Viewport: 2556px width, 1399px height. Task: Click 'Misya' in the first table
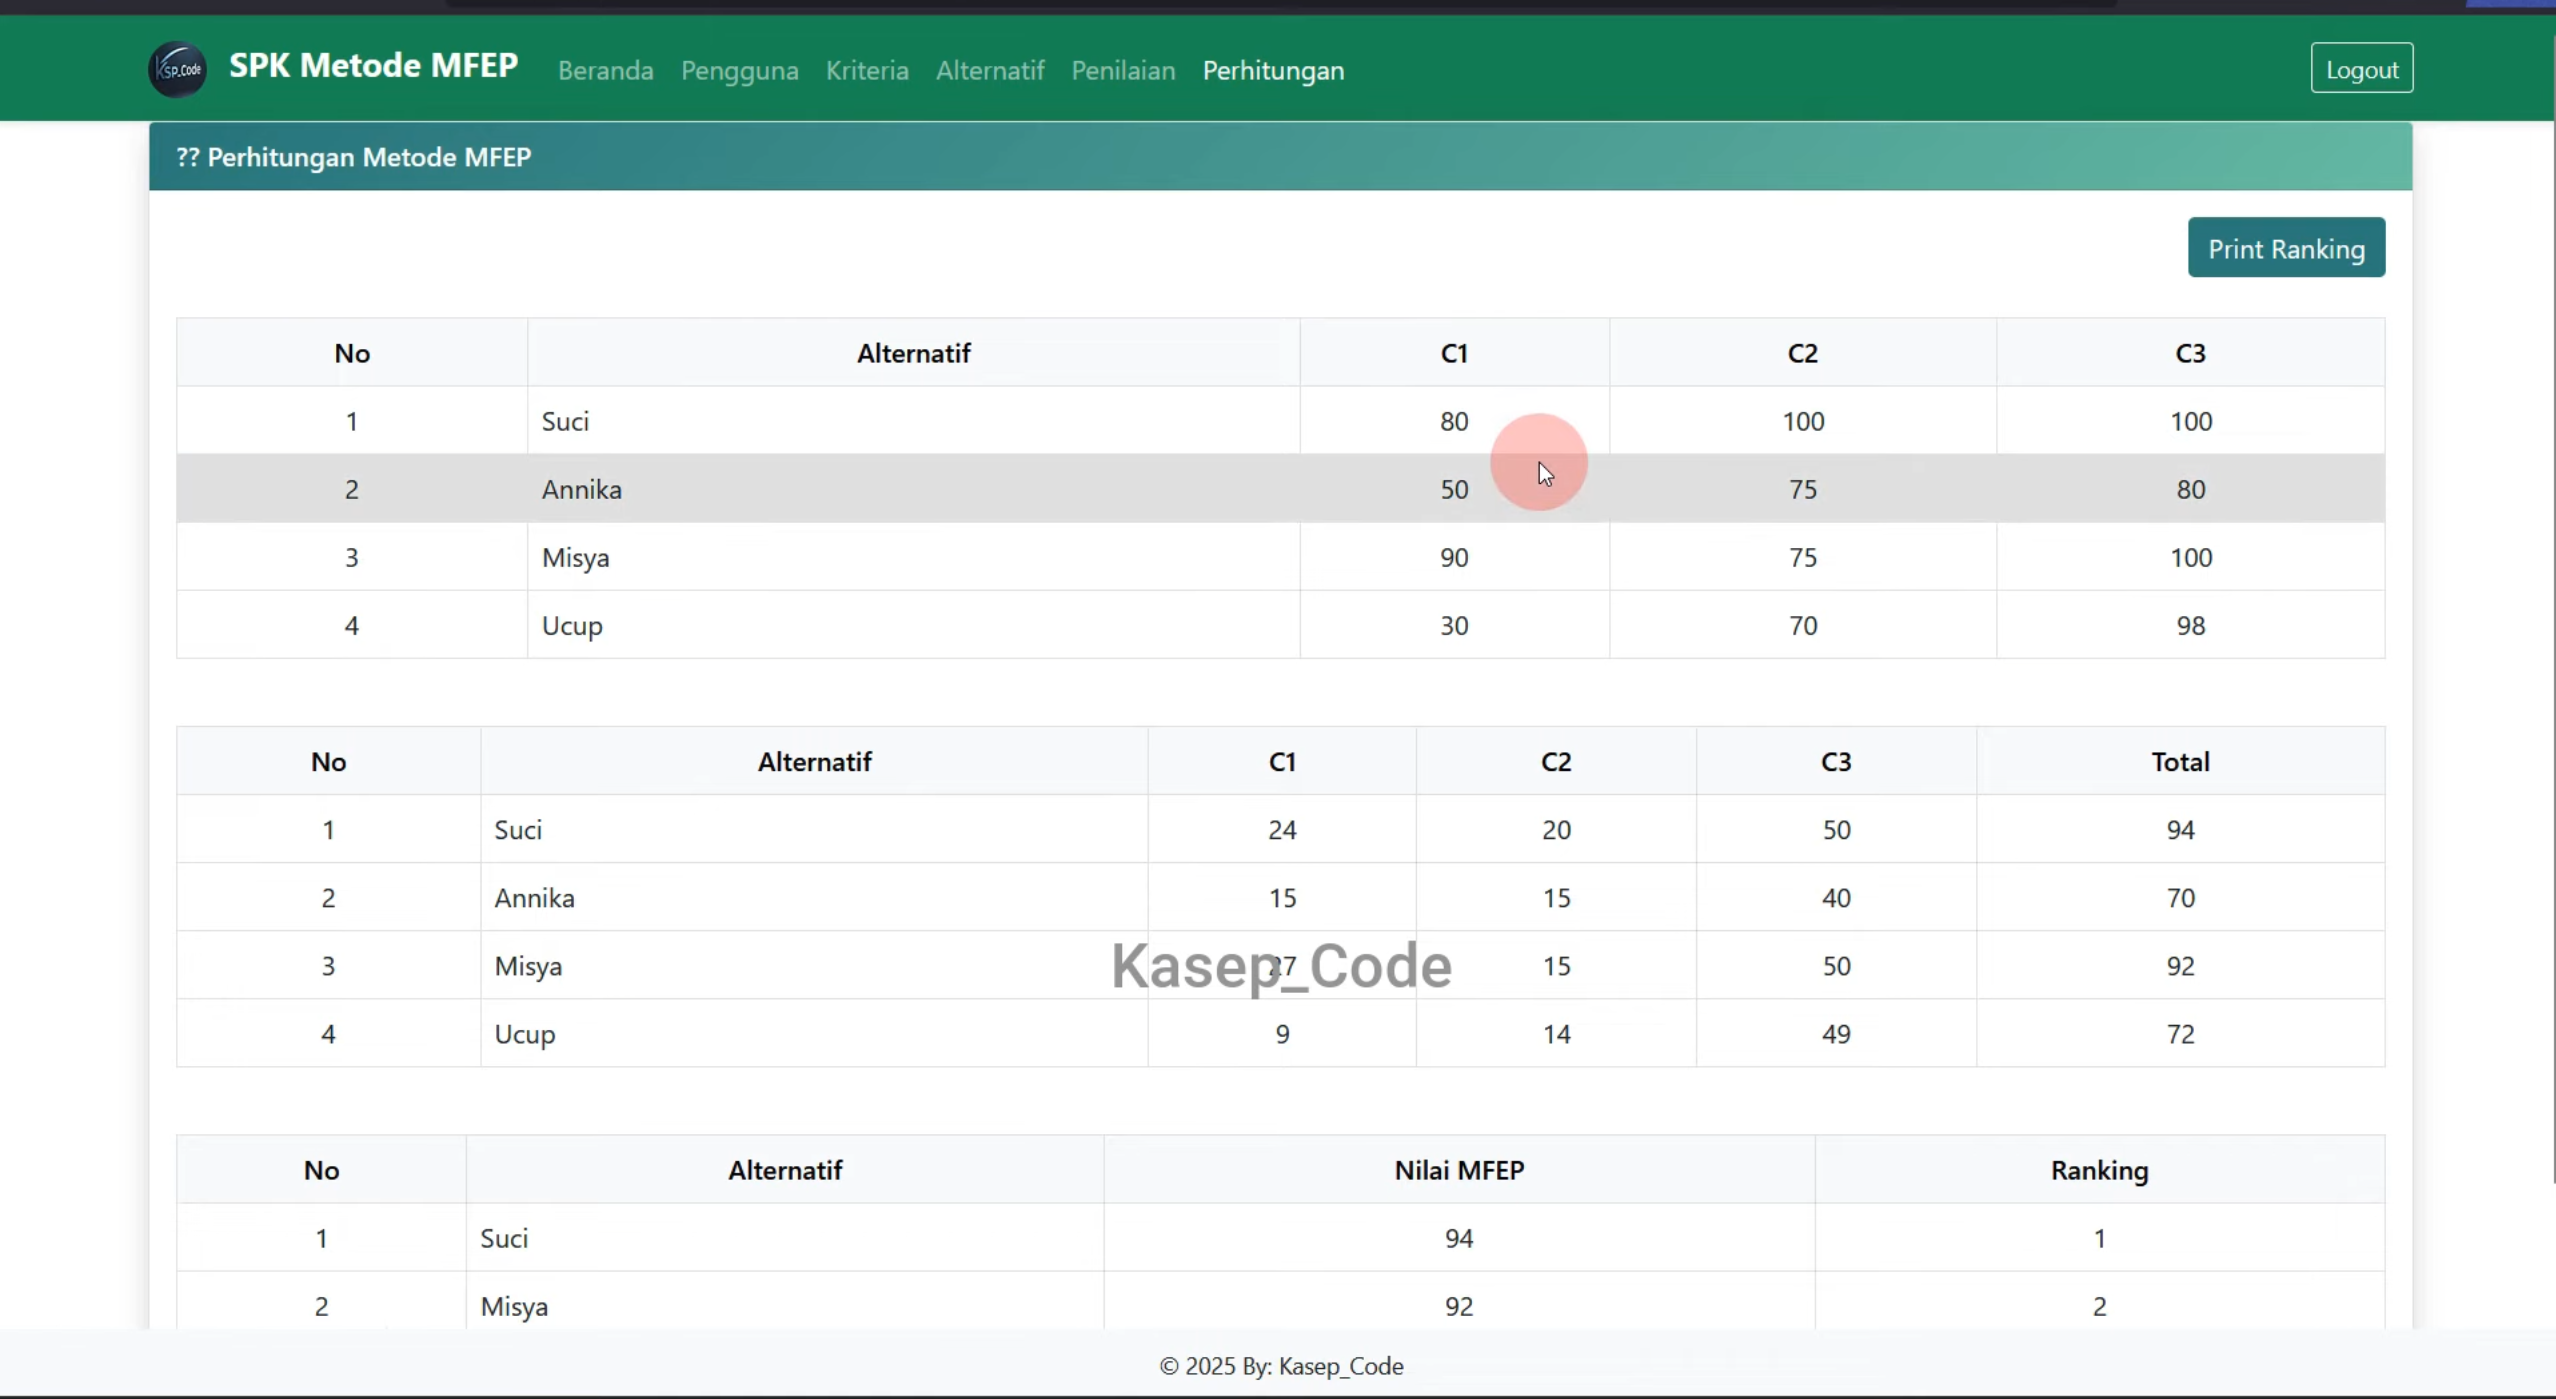[x=575, y=558]
